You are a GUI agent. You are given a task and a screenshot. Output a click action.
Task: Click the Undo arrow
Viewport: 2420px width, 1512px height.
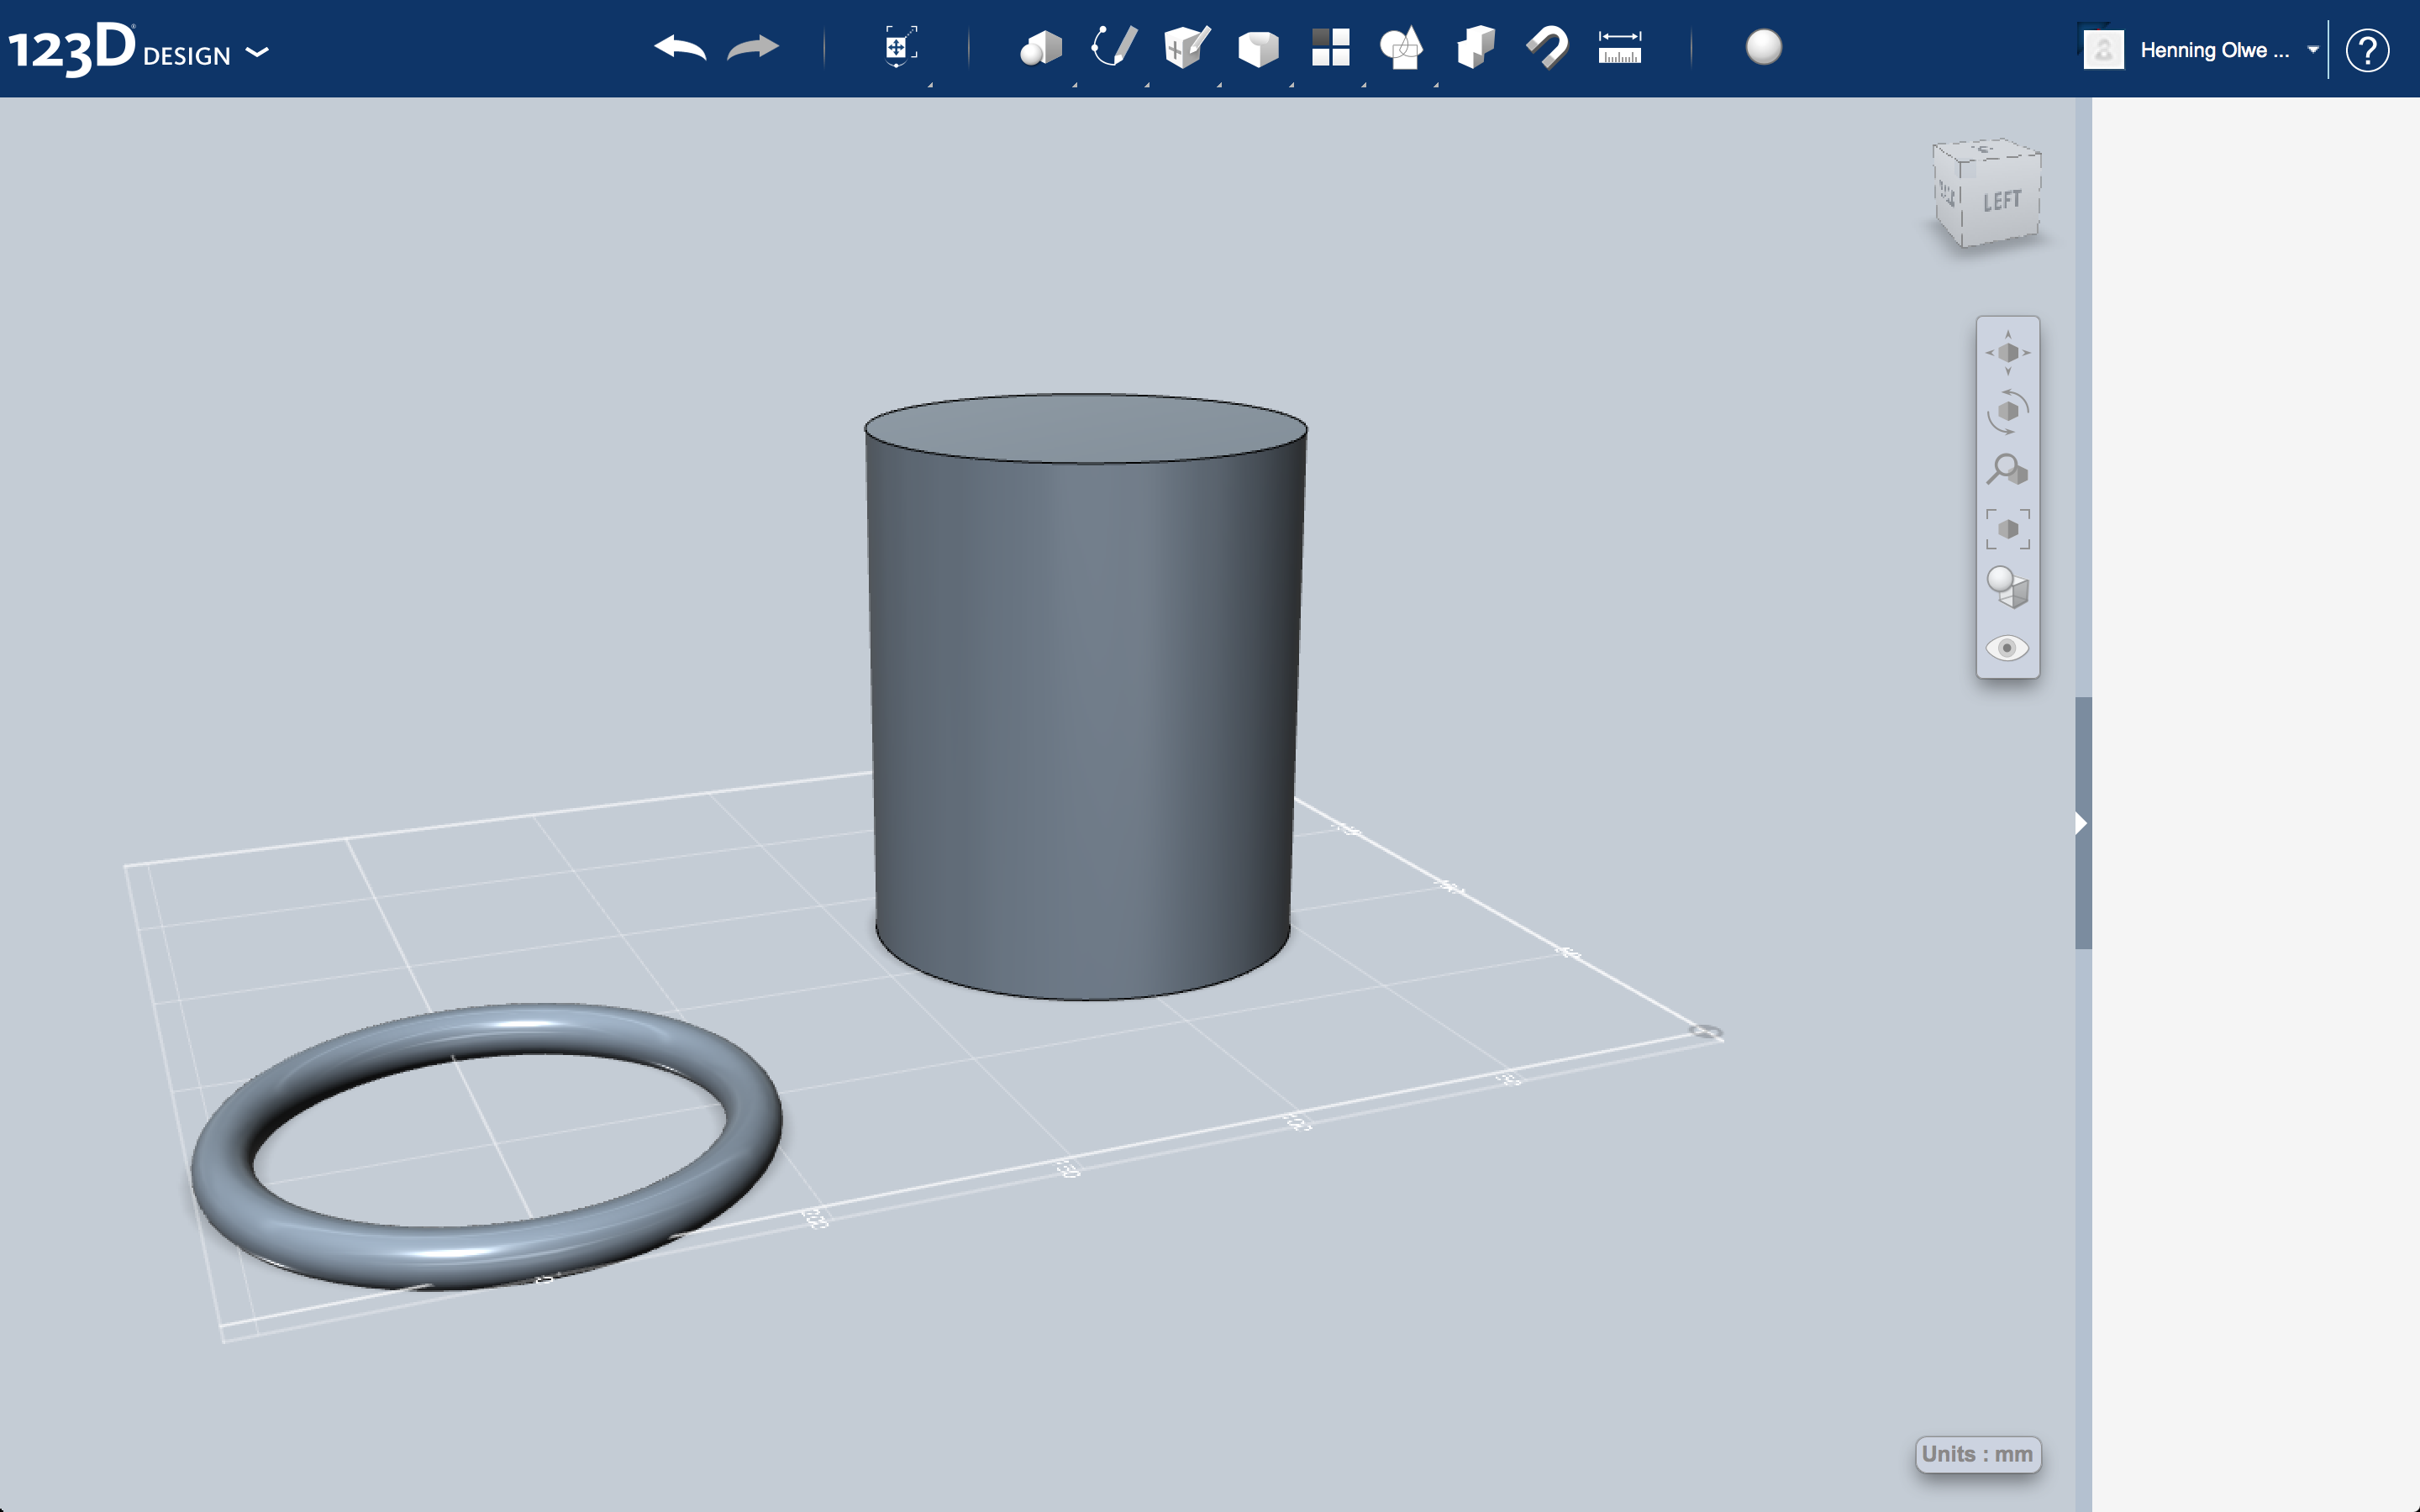pyautogui.click(x=680, y=47)
